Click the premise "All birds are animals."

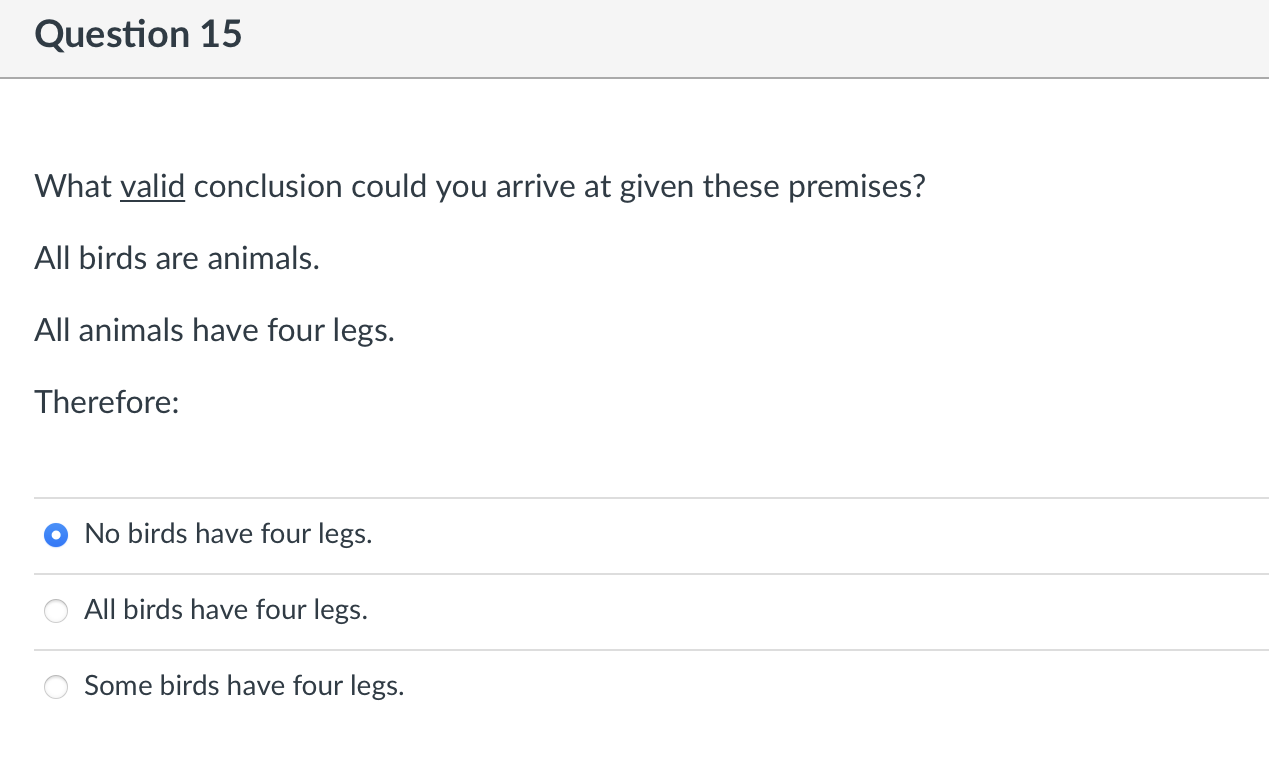pyautogui.click(x=177, y=259)
